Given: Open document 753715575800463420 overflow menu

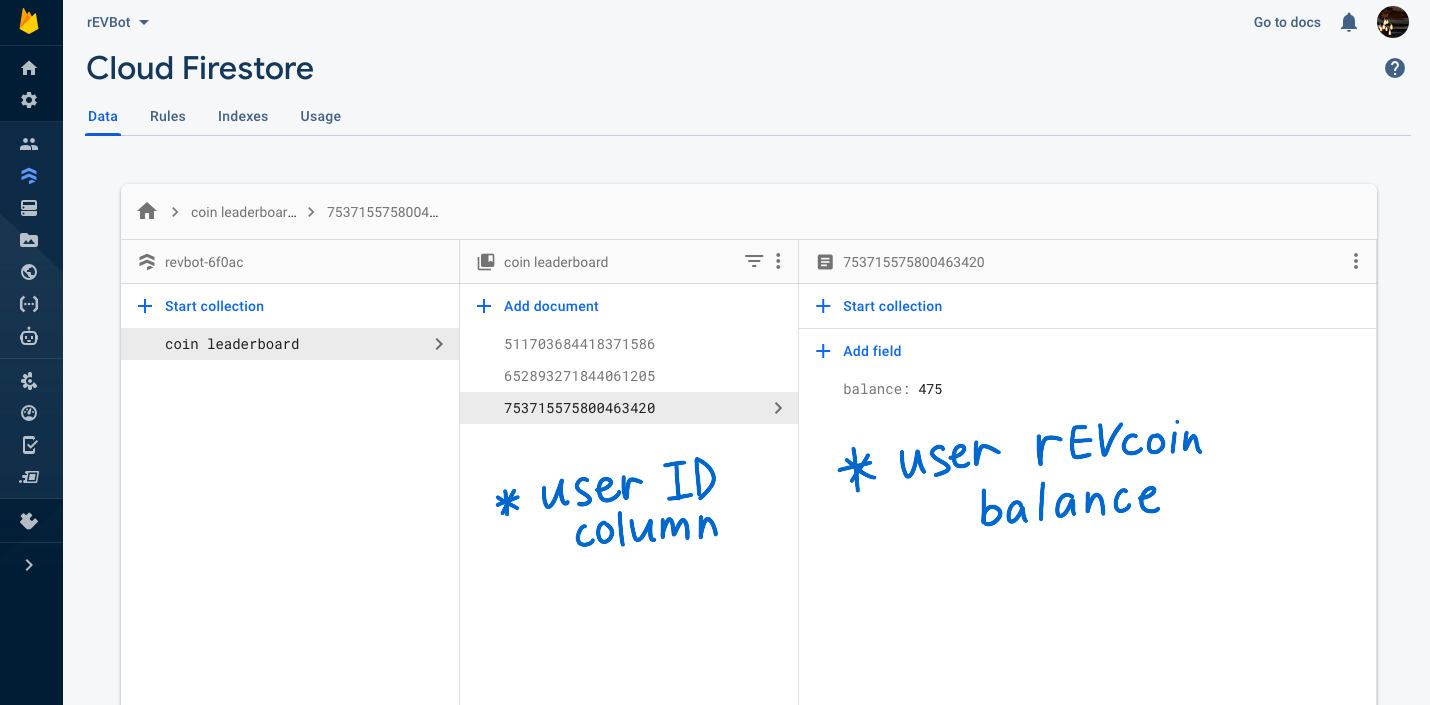Looking at the screenshot, I should (1356, 261).
